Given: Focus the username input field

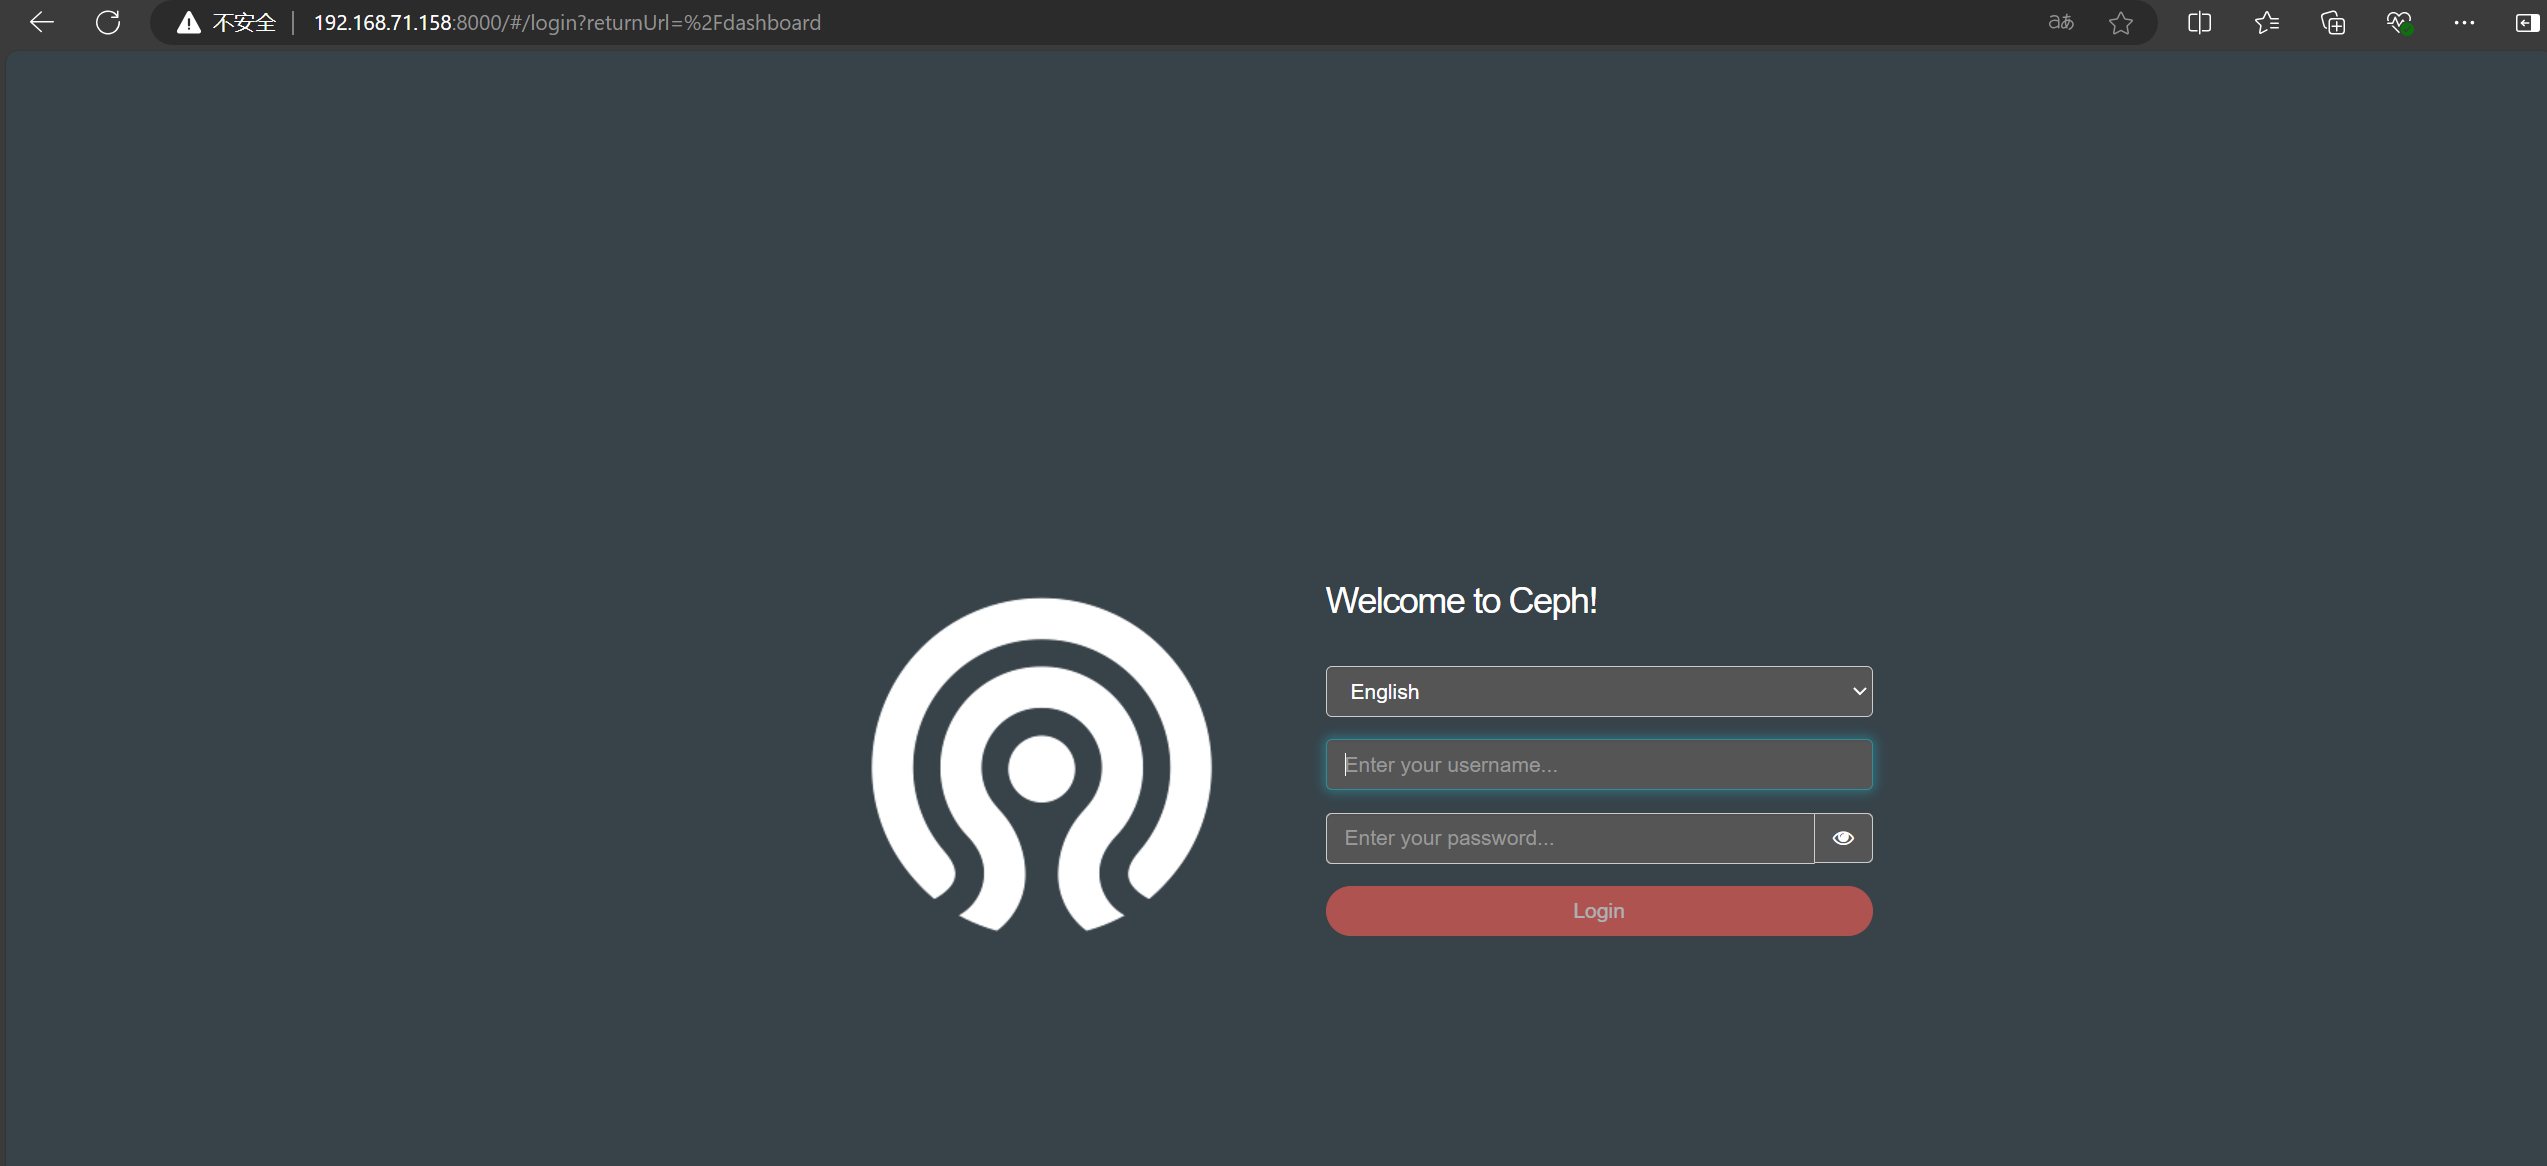Looking at the screenshot, I should tap(1598, 765).
